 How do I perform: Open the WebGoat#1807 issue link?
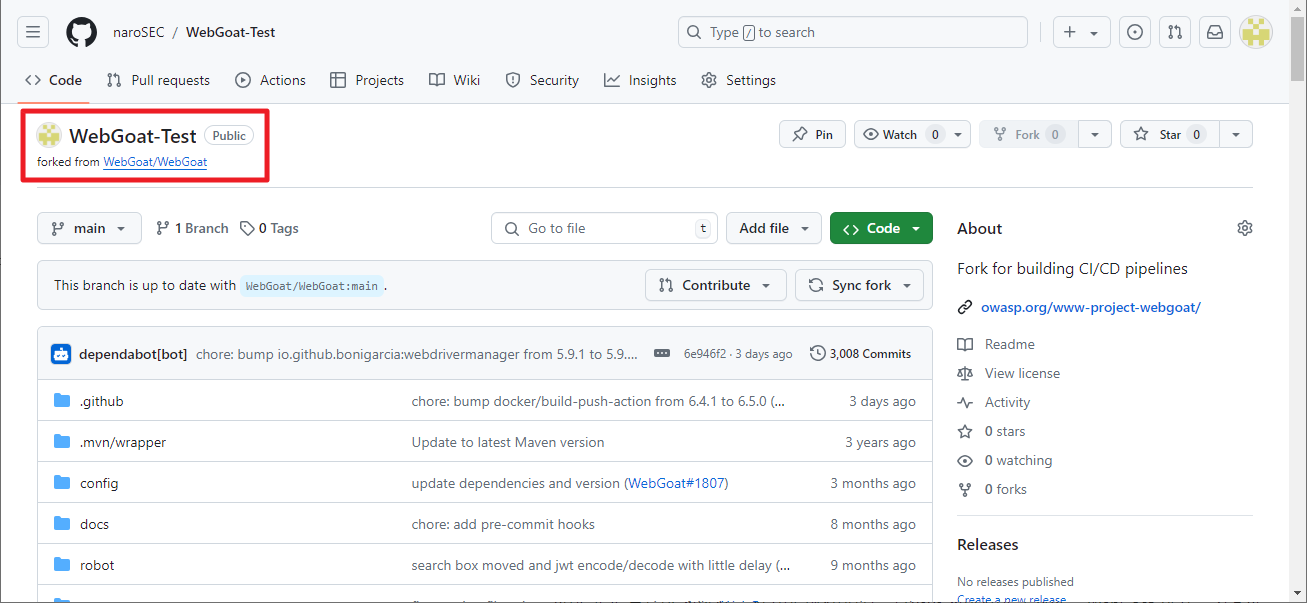click(x=677, y=483)
